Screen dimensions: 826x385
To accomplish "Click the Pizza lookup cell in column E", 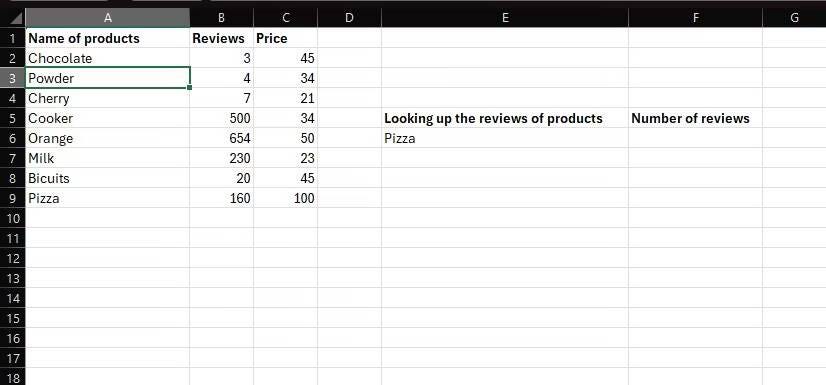I will tap(505, 139).
